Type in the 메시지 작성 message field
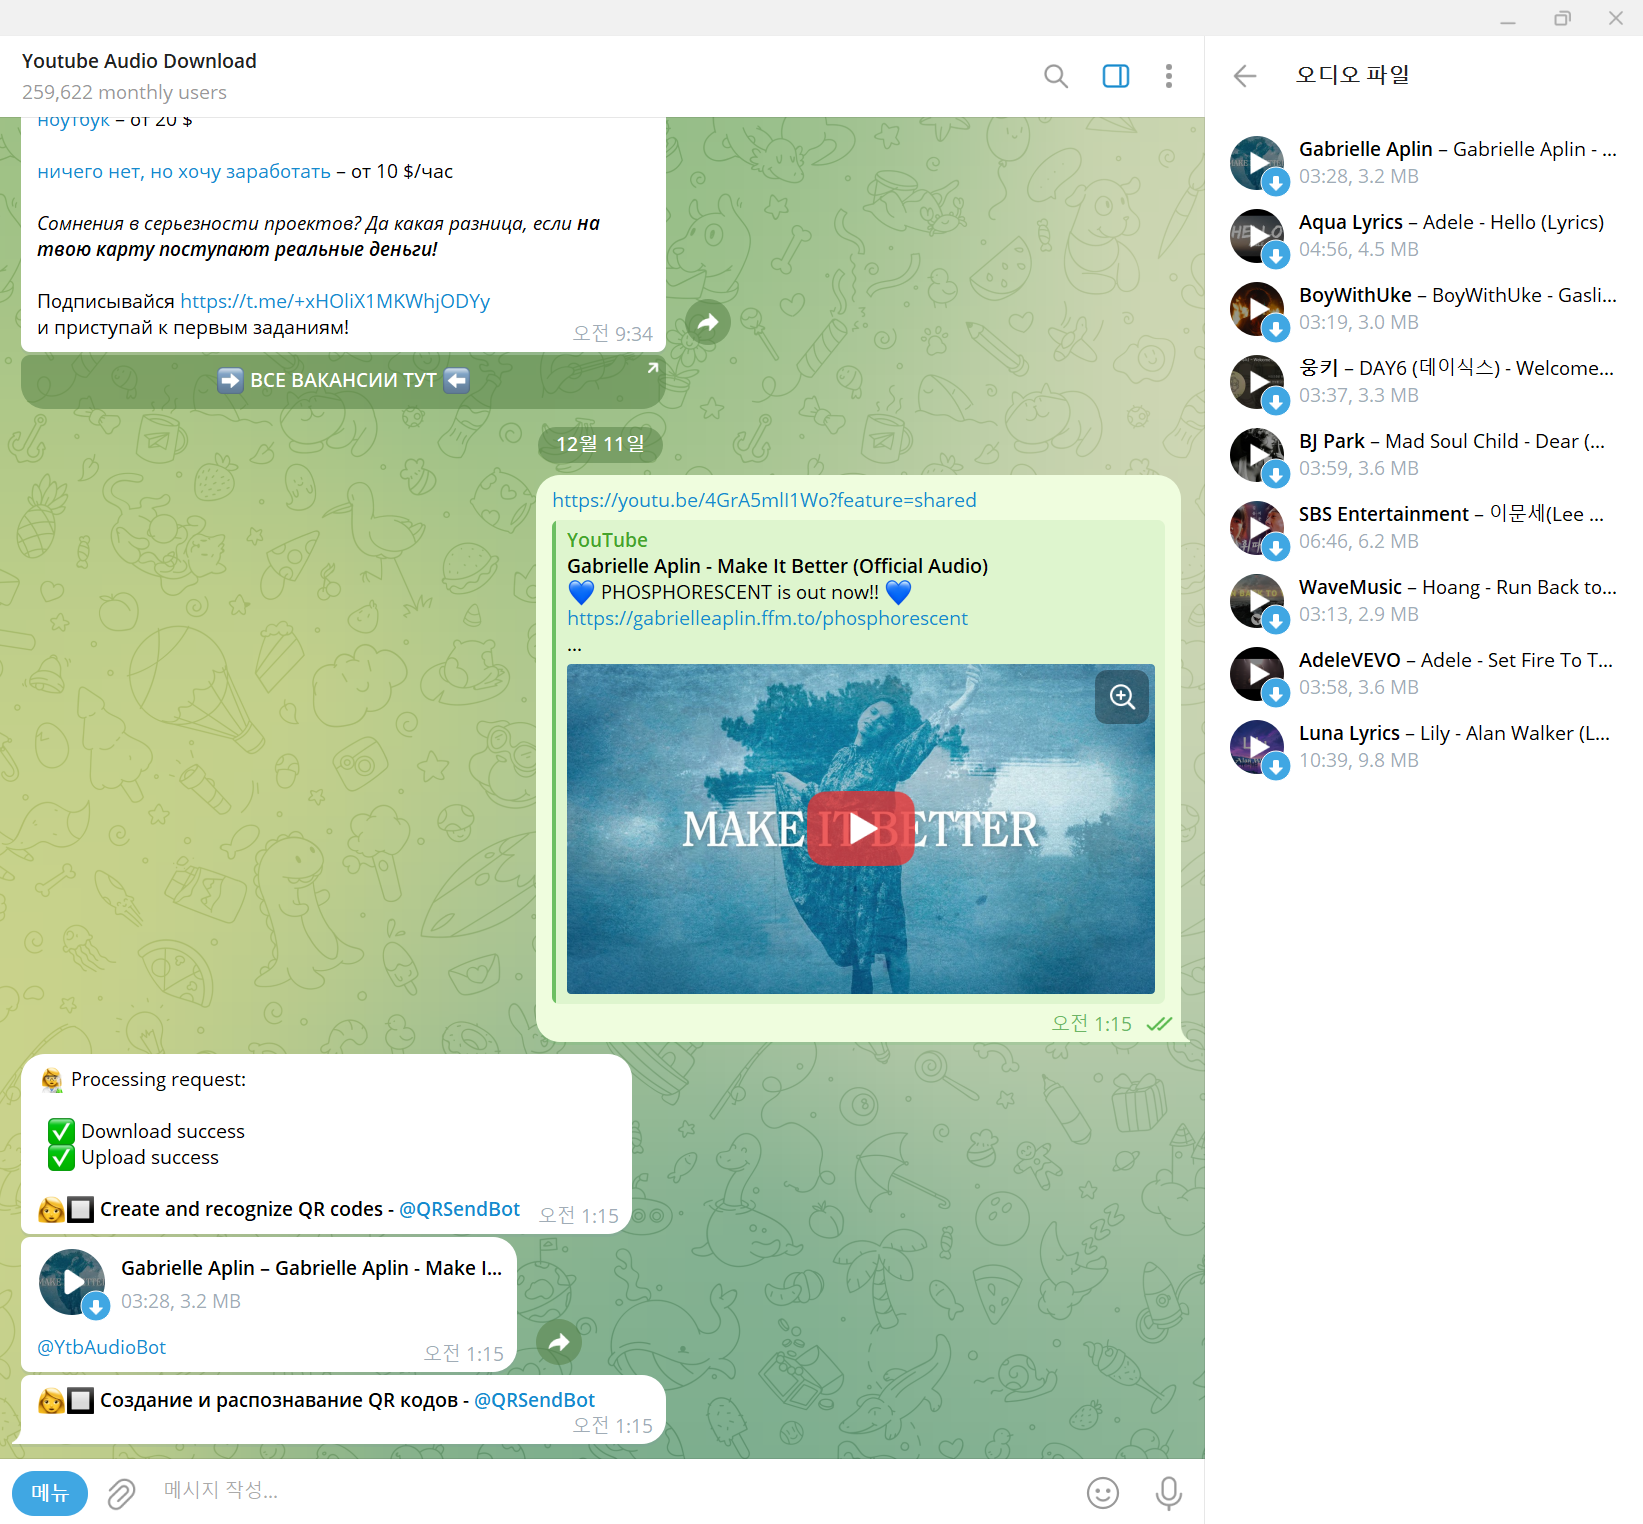Viewport: 1643px width, 1524px height. [600, 1491]
